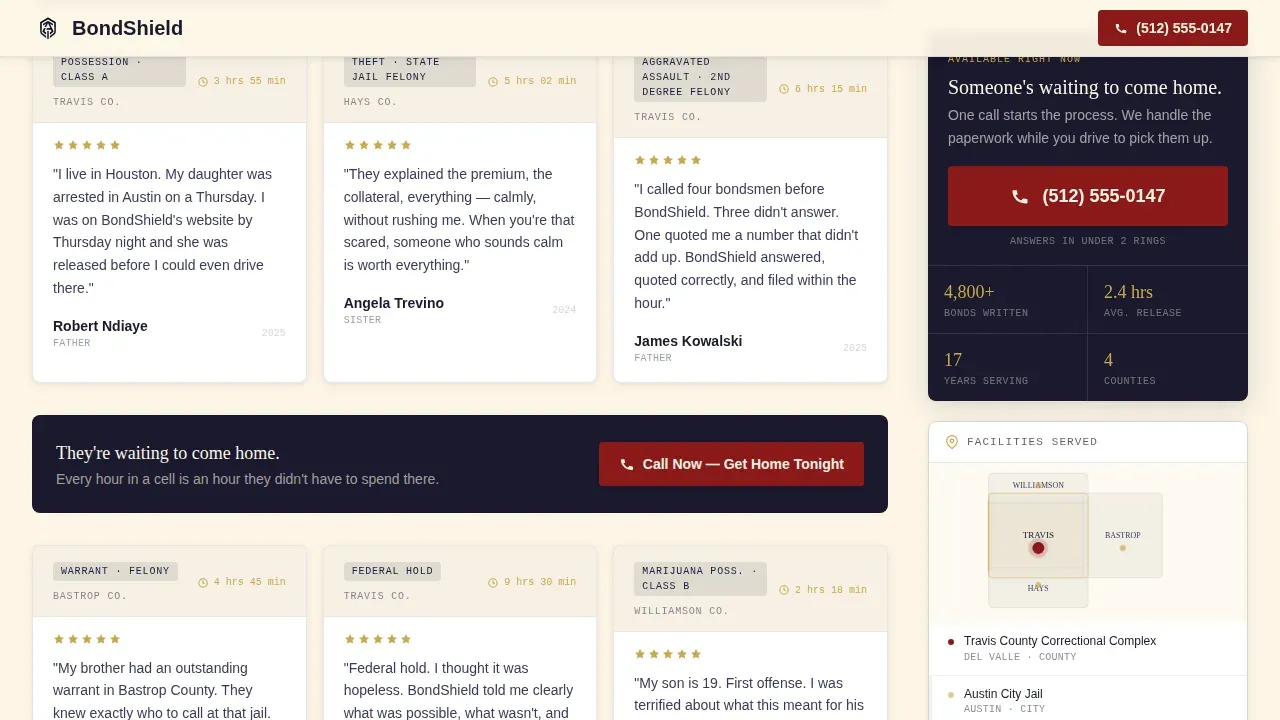Select Bastrop county region on map

coord(1125,535)
